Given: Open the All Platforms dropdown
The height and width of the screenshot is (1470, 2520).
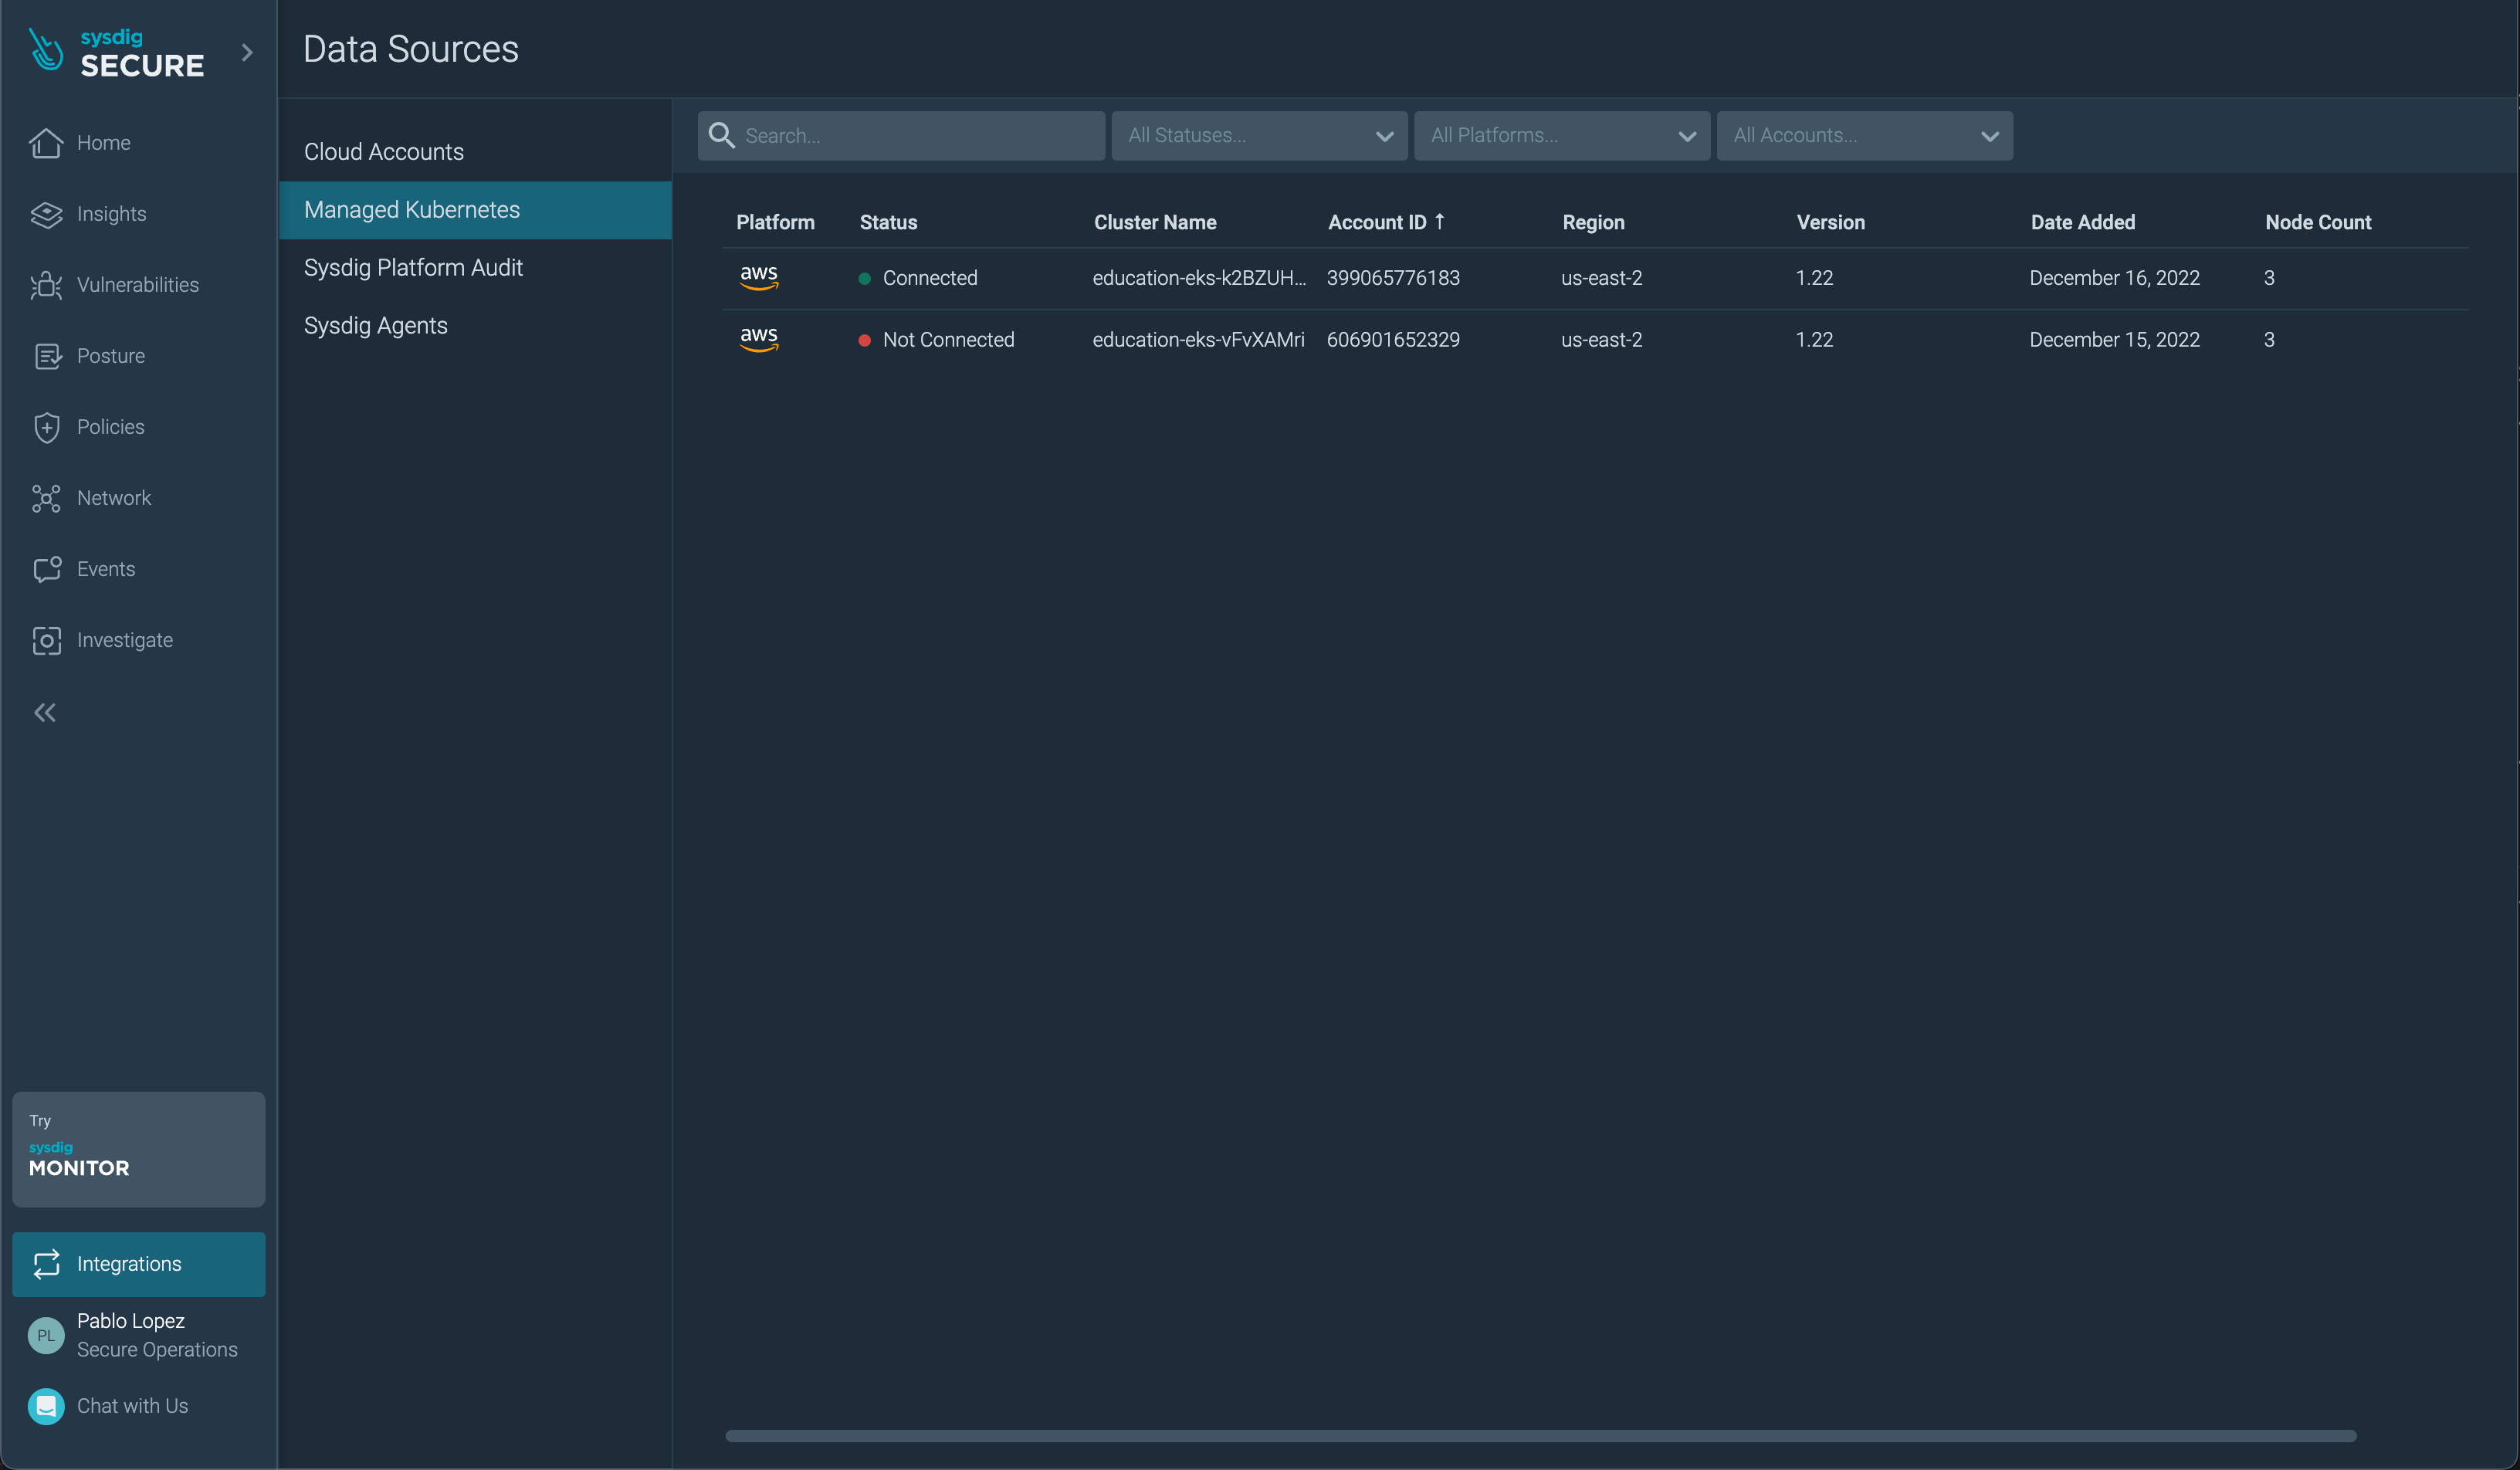Looking at the screenshot, I should coord(1561,135).
